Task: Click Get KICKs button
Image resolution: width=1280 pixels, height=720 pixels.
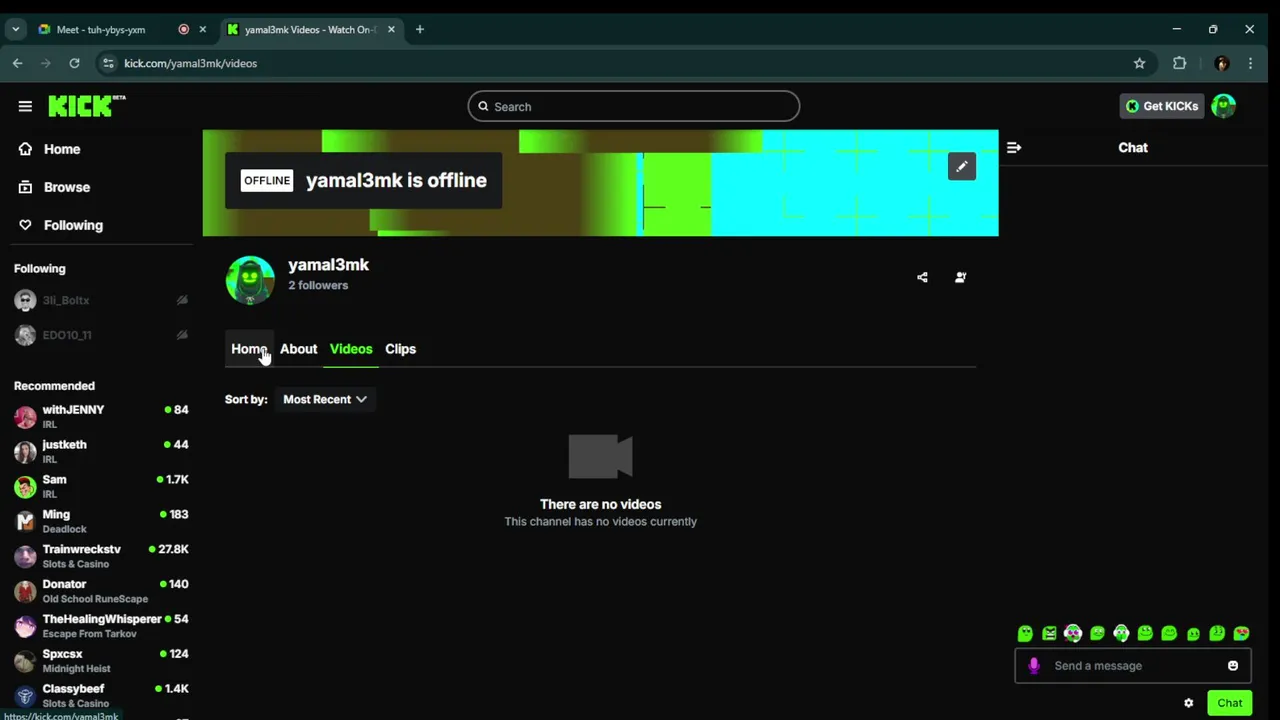Action: click(1162, 106)
